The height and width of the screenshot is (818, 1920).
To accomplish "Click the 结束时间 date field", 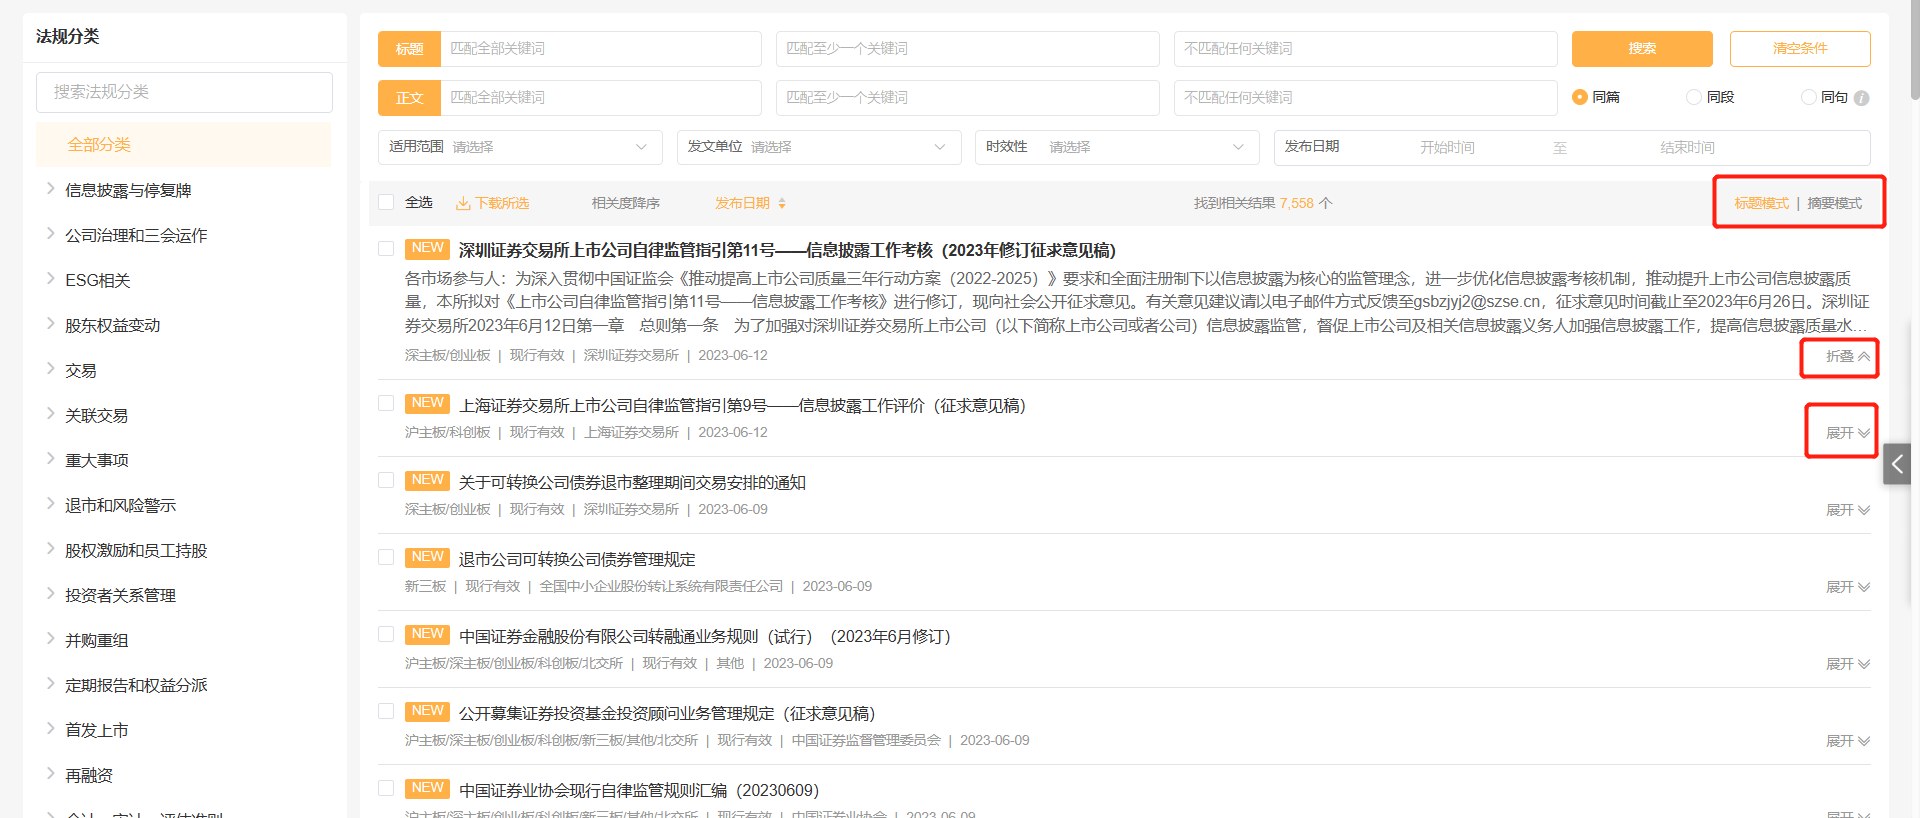I will (1687, 147).
